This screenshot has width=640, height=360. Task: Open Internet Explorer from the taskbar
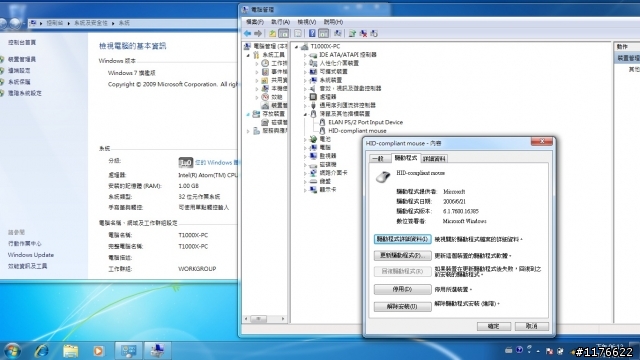[42, 351]
